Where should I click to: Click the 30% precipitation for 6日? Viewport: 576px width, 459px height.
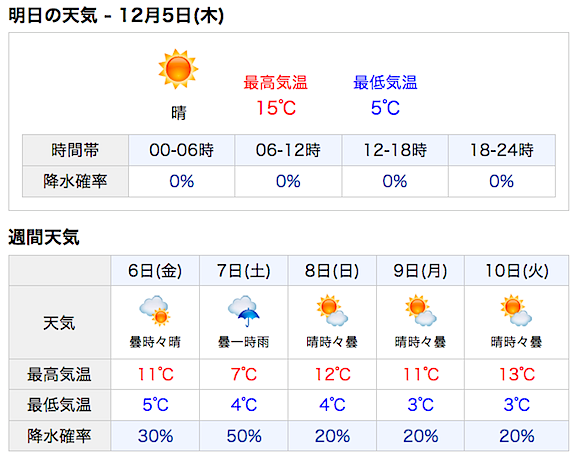155,436
